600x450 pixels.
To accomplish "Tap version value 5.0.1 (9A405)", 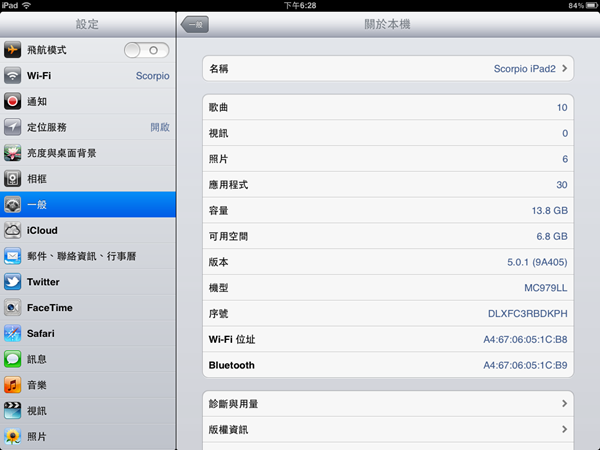I will 537,262.
